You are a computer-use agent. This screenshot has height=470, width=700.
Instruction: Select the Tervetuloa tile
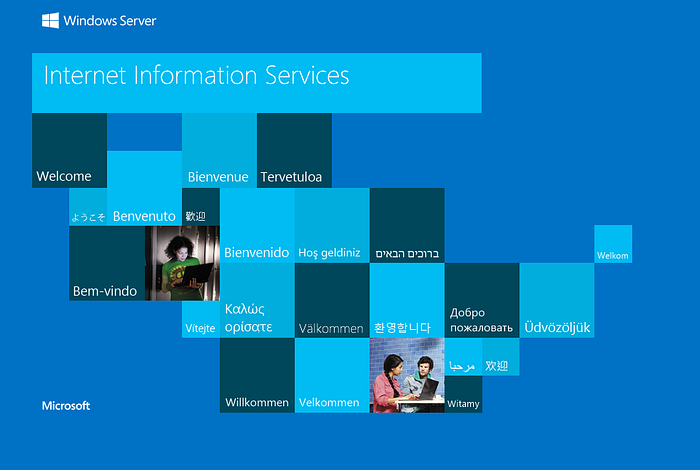pos(294,150)
